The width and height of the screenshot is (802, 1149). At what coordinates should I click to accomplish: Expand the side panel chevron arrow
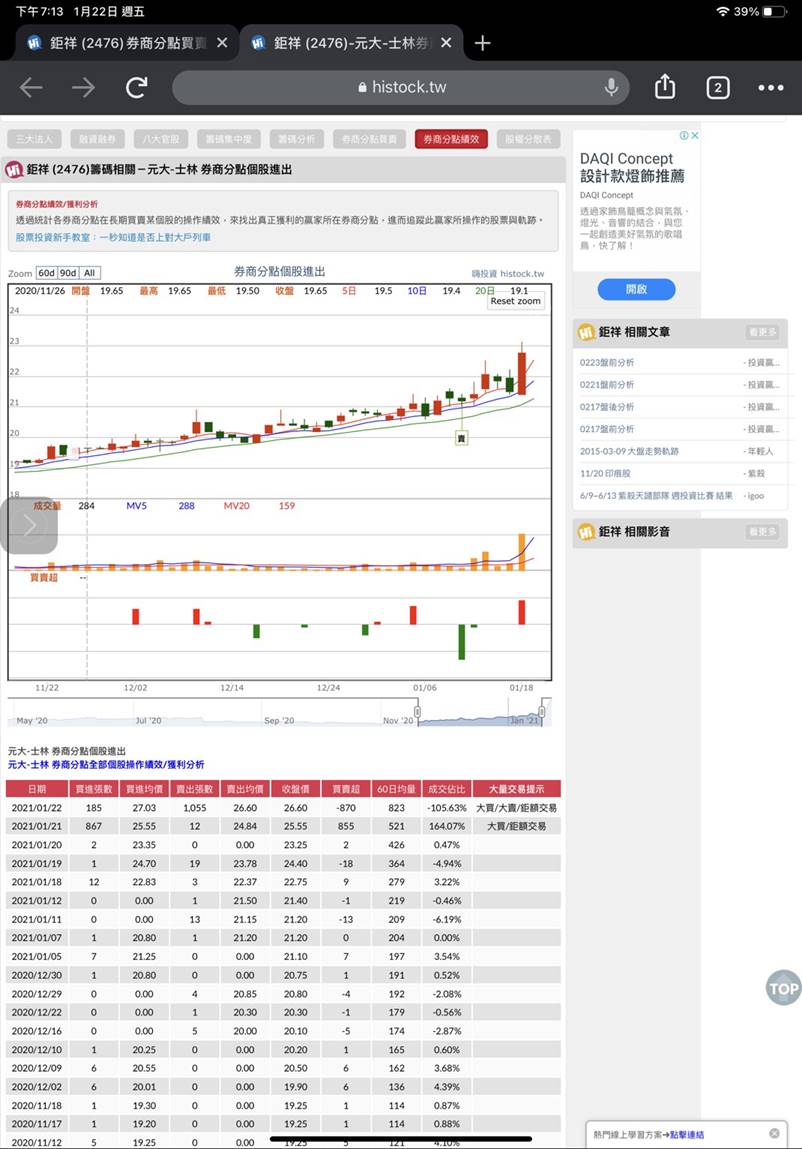coord(28,525)
